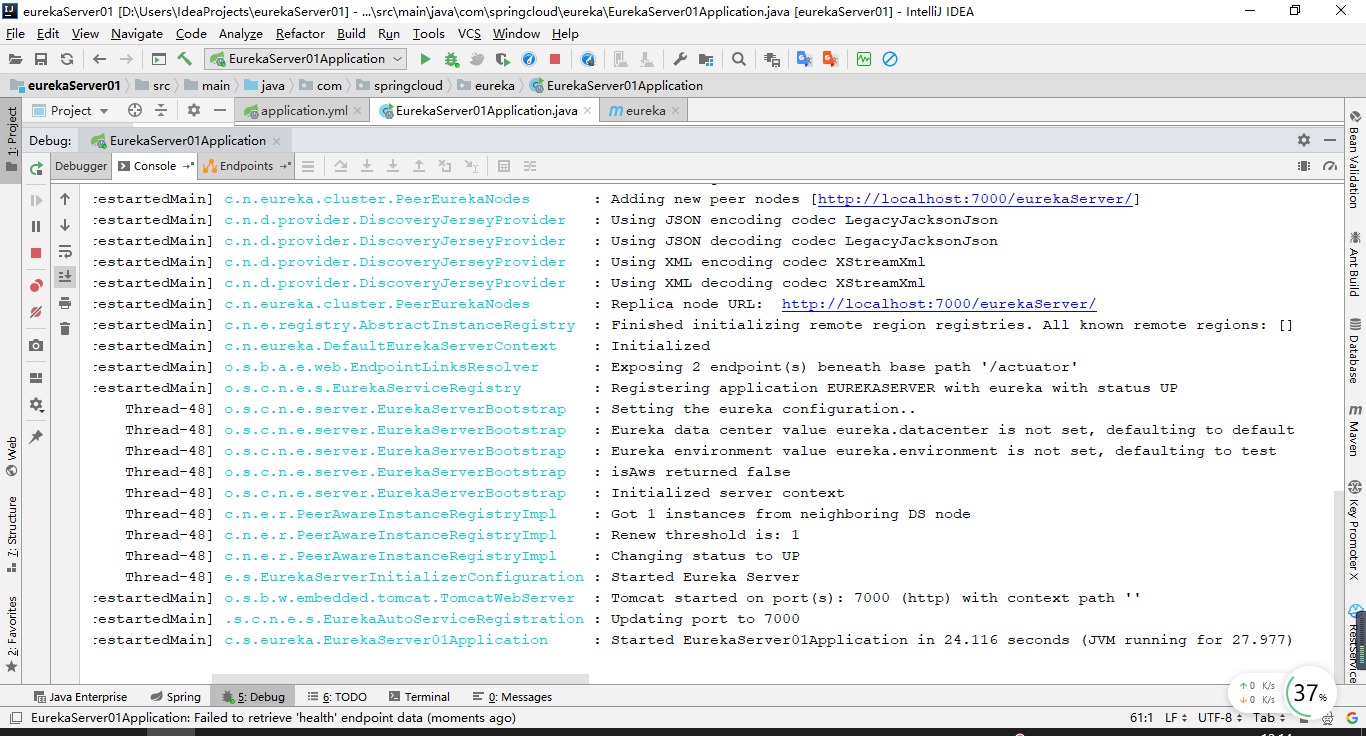
Task: Click Get thread dump camera icon
Action: [36, 345]
